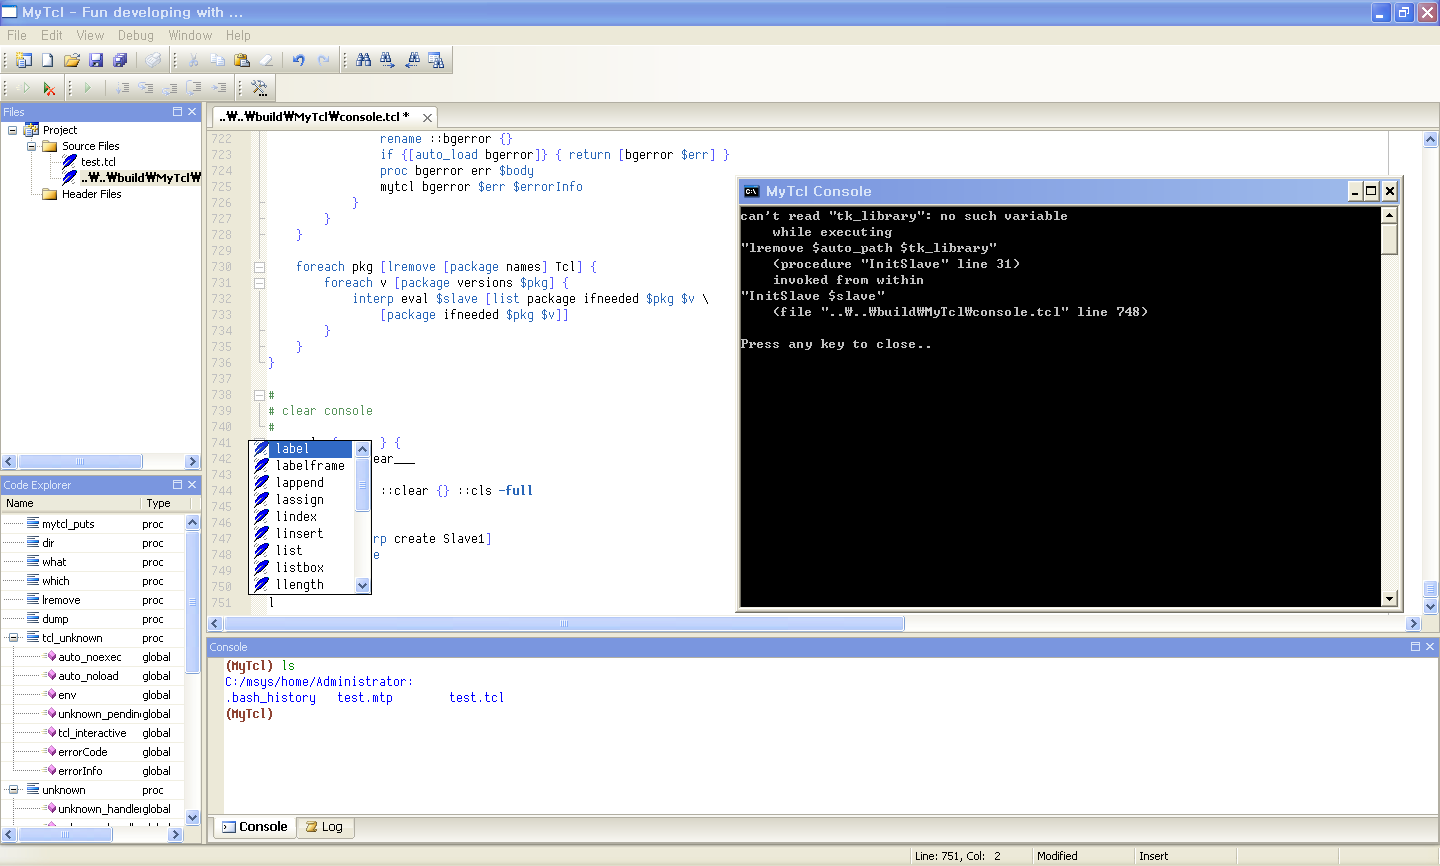This screenshot has width=1440, height=866.
Task: Click the Redo arrow icon
Action: (x=323, y=60)
